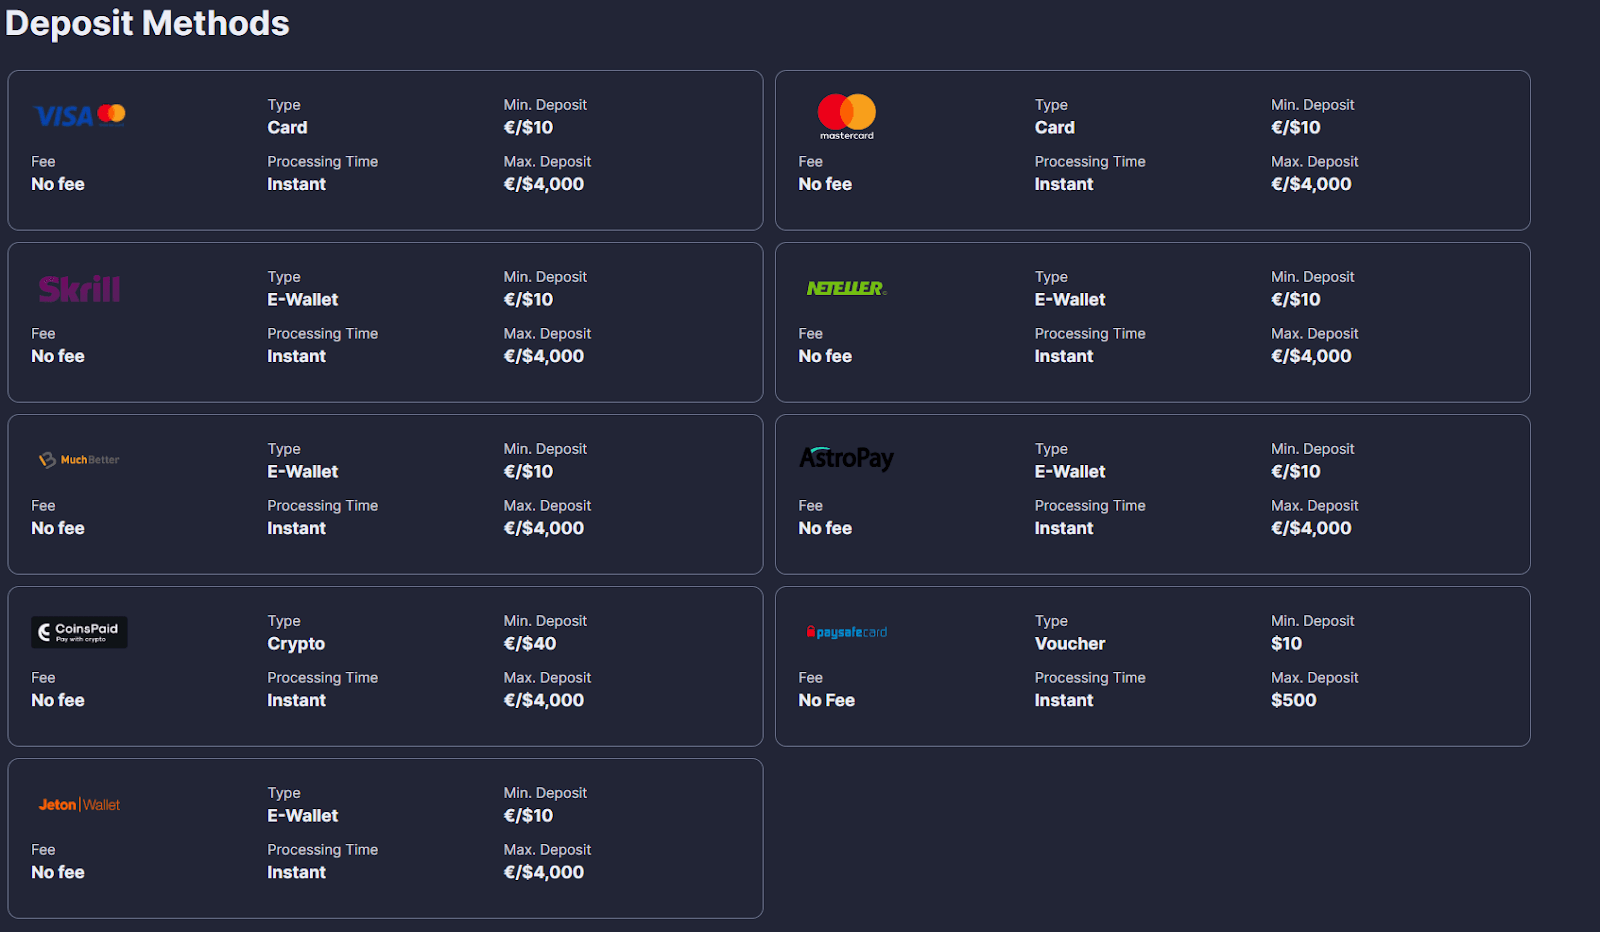This screenshot has width=1600, height=932.
Task: Click €/$10 min deposit in Visa card
Action: click(x=528, y=127)
